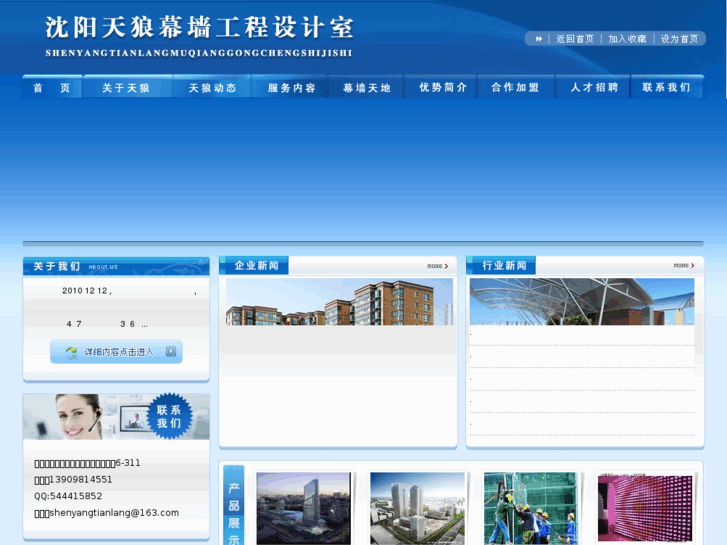The height and width of the screenshot is (545, 727).
Task: Open 幕墙天地 navigation item
Action: point(366,87)
